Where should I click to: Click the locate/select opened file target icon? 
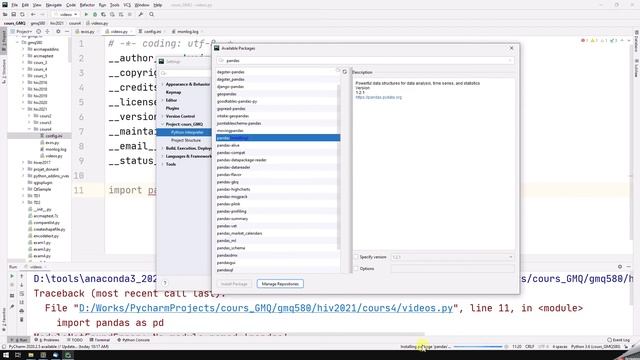39,31
